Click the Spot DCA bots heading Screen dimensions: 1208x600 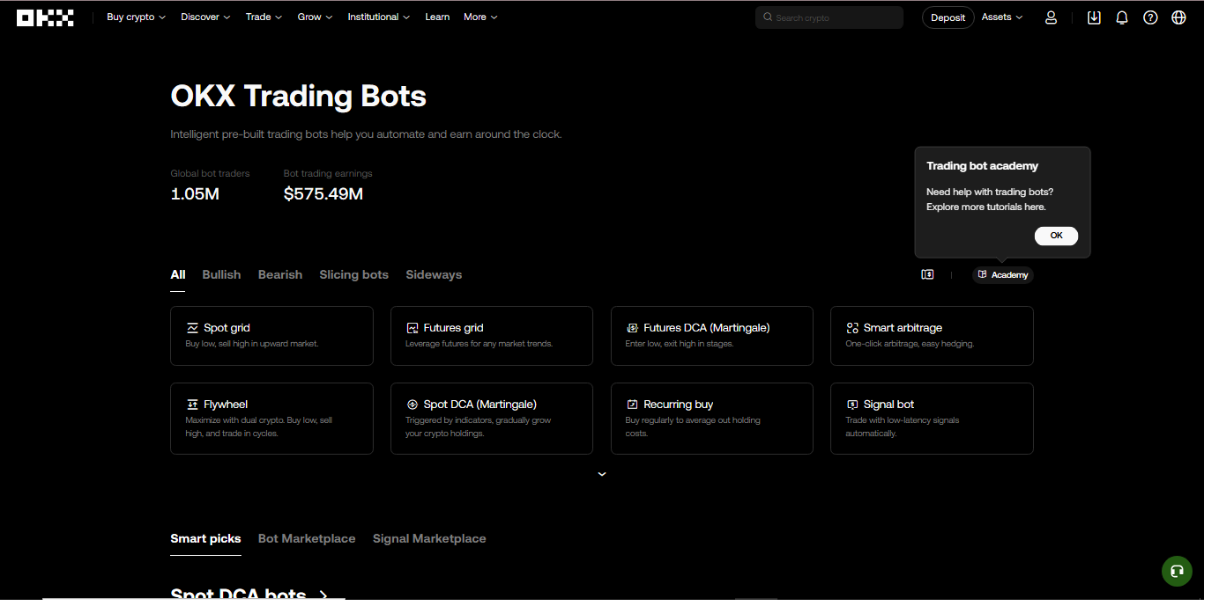[x=238, y=594]
